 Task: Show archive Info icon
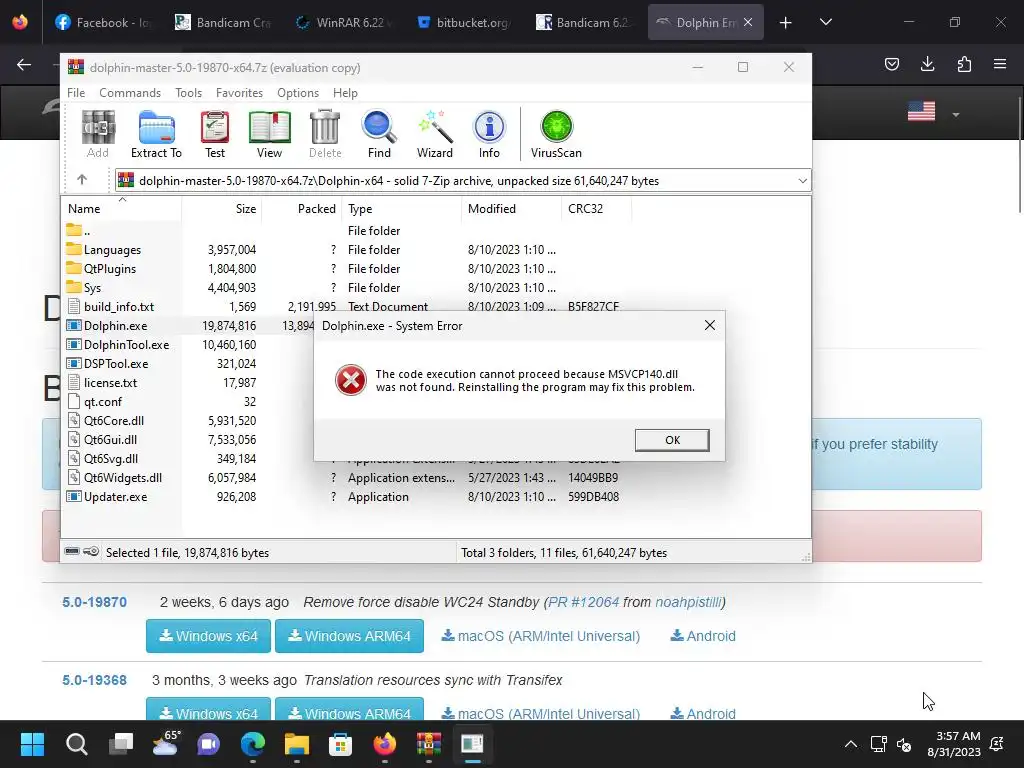489,134
